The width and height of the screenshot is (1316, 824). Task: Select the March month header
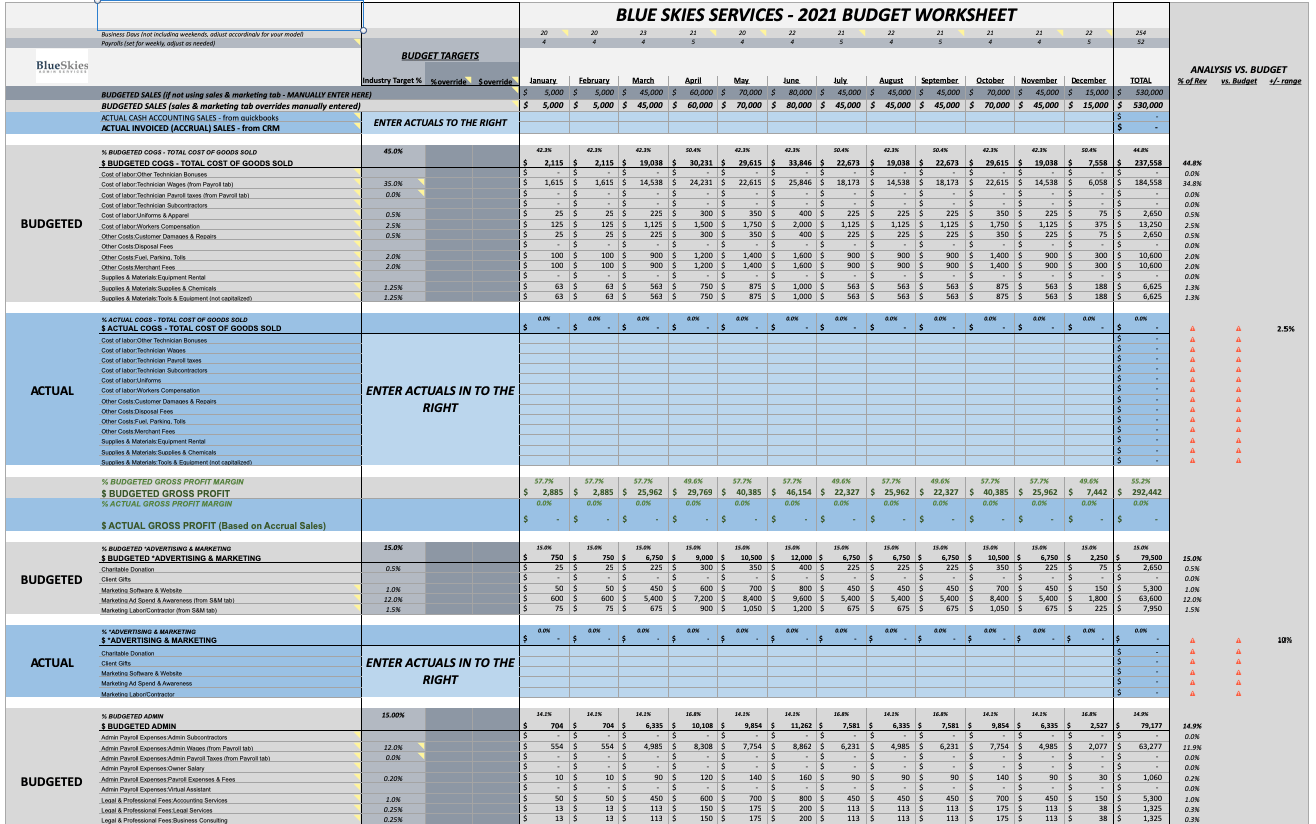[x=643, y=80]
